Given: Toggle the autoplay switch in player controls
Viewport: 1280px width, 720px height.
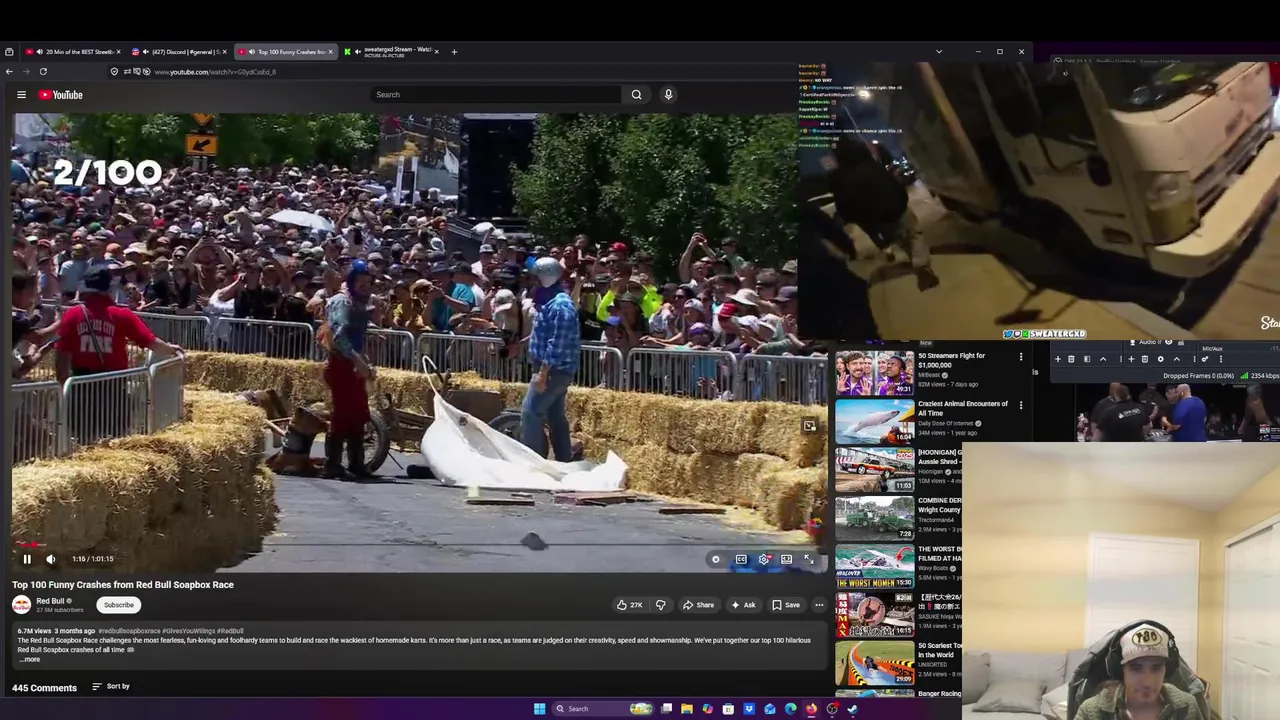Looking at the screenshot, I should coord(716,559).
